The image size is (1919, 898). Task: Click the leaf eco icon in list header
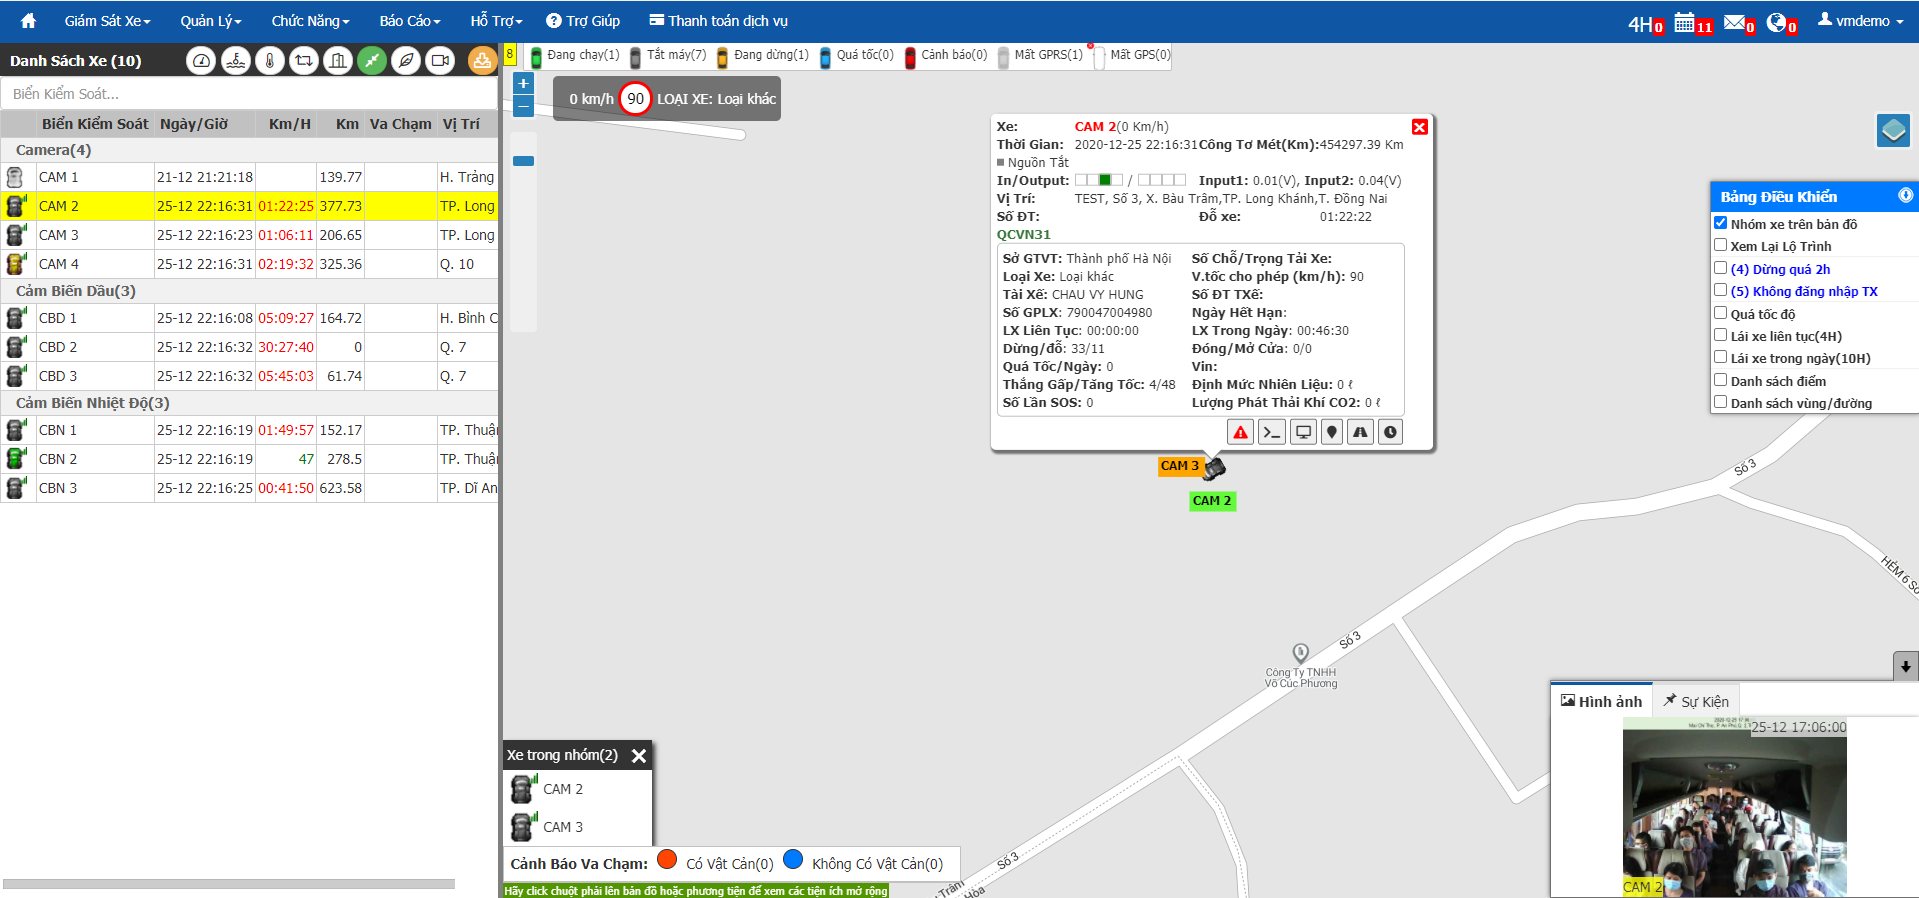click(406, 61)
